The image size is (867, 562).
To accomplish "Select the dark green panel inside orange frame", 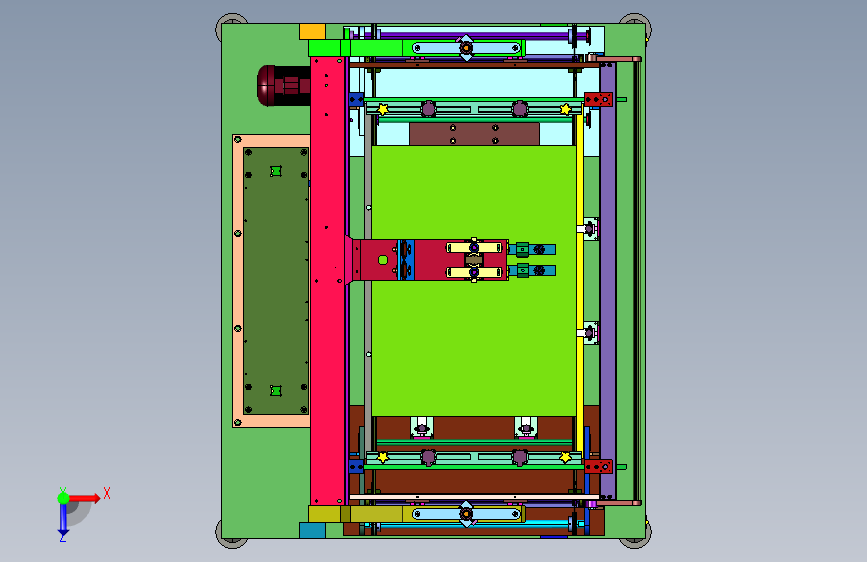I will pos(276,280).
